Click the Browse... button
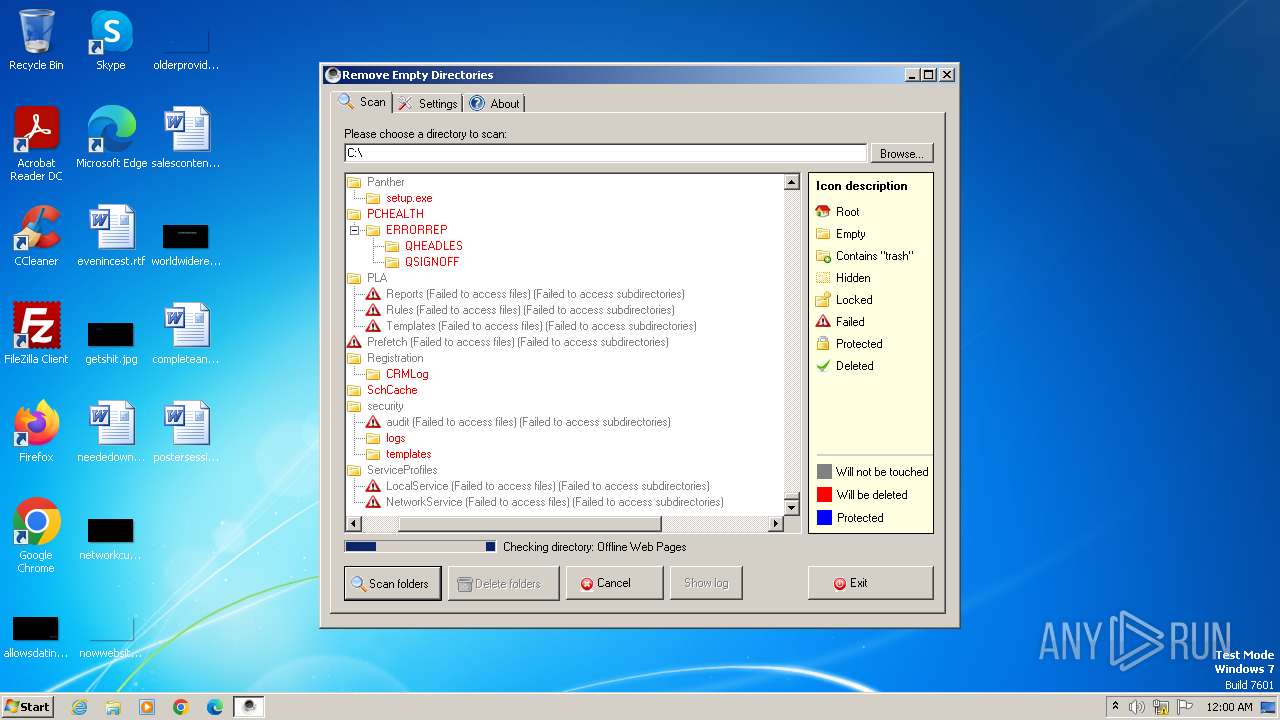1280x720 pixels. (x=902, y=154)
